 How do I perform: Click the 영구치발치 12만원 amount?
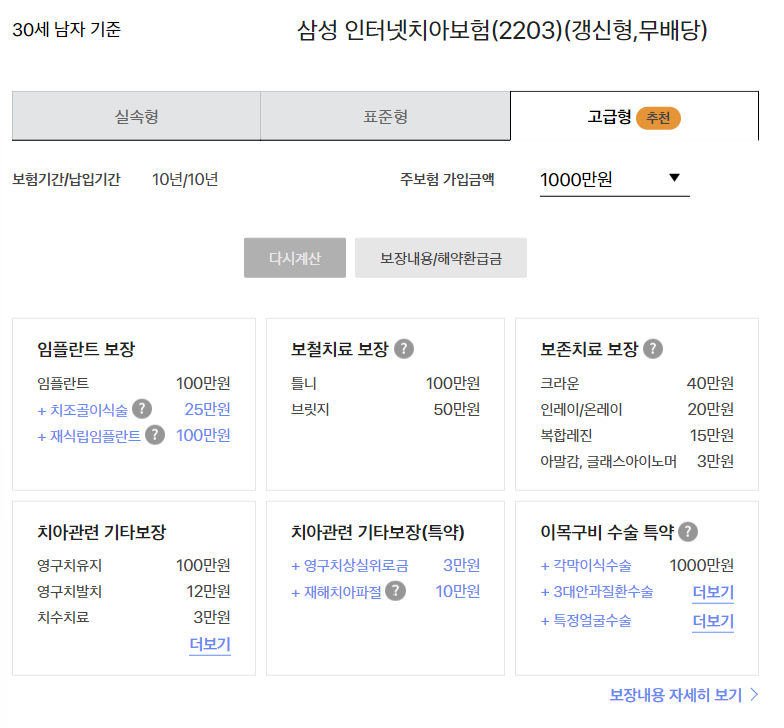click(x=208, y=591)
